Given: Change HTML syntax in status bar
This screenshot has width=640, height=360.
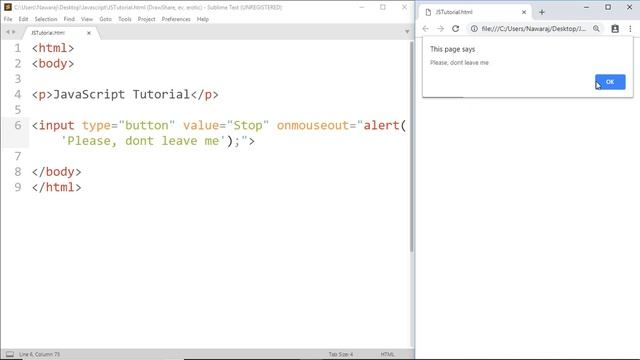Looking at the screenshot, I should coord(387,354).
